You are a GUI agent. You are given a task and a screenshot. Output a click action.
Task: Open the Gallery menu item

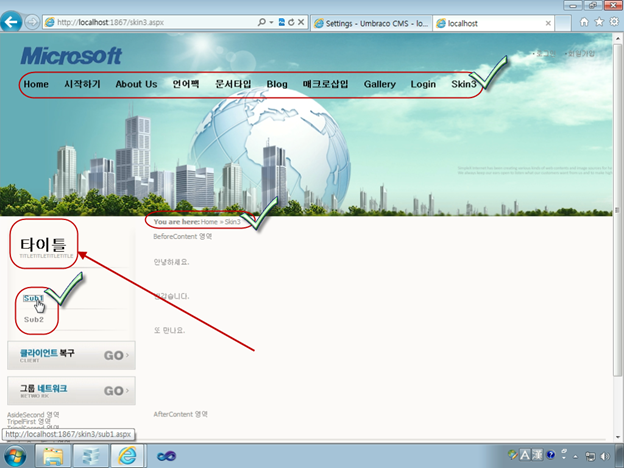[x=380, y=84]
